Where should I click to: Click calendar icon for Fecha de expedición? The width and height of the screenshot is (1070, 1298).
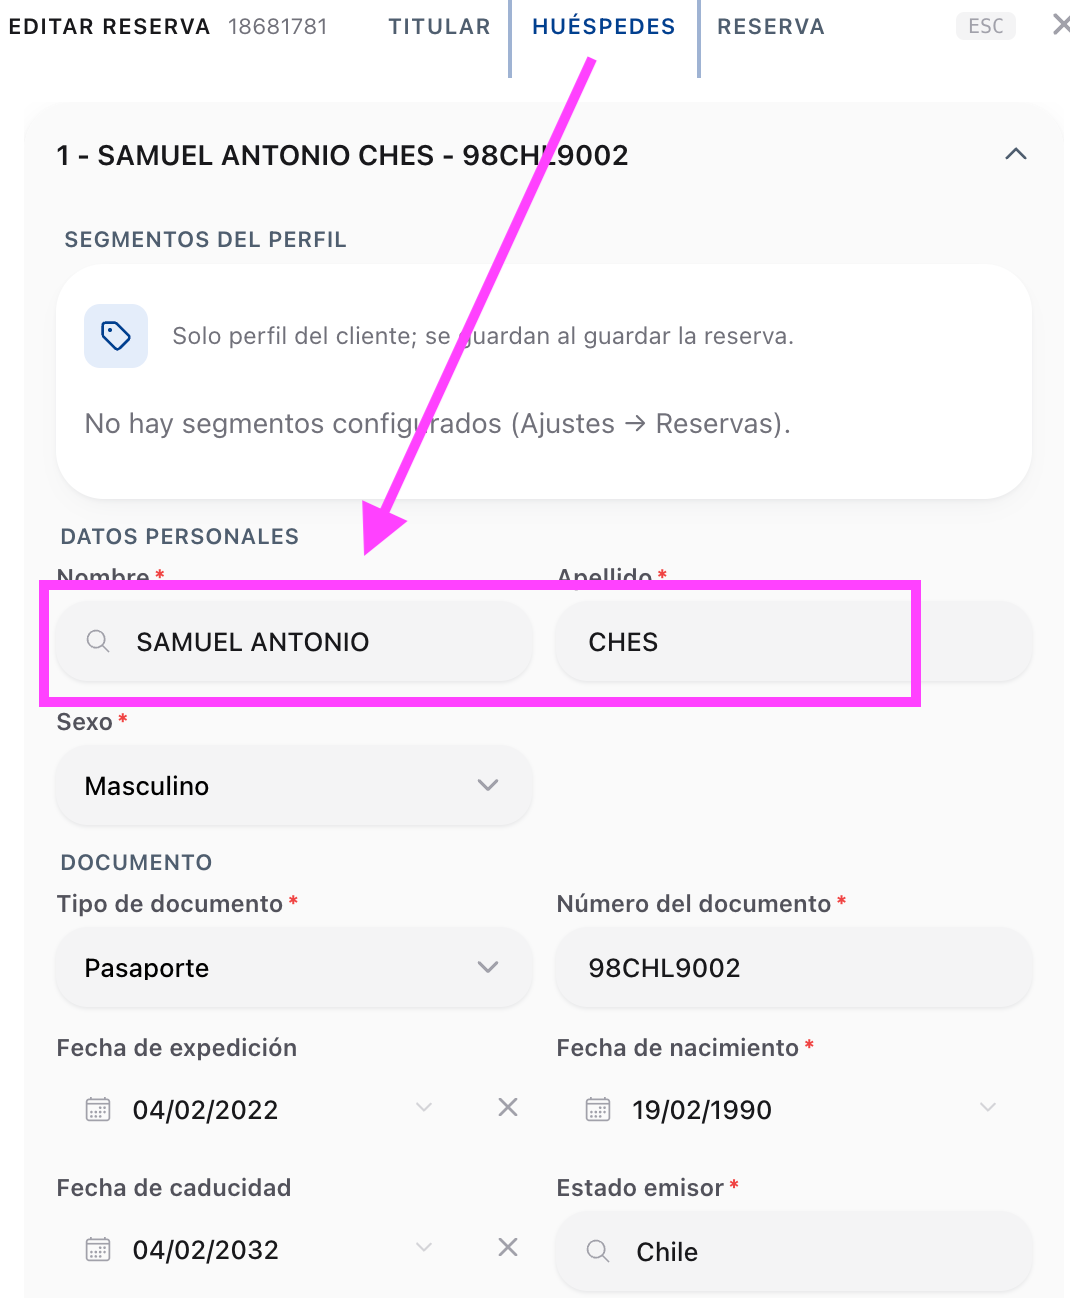98,1109
